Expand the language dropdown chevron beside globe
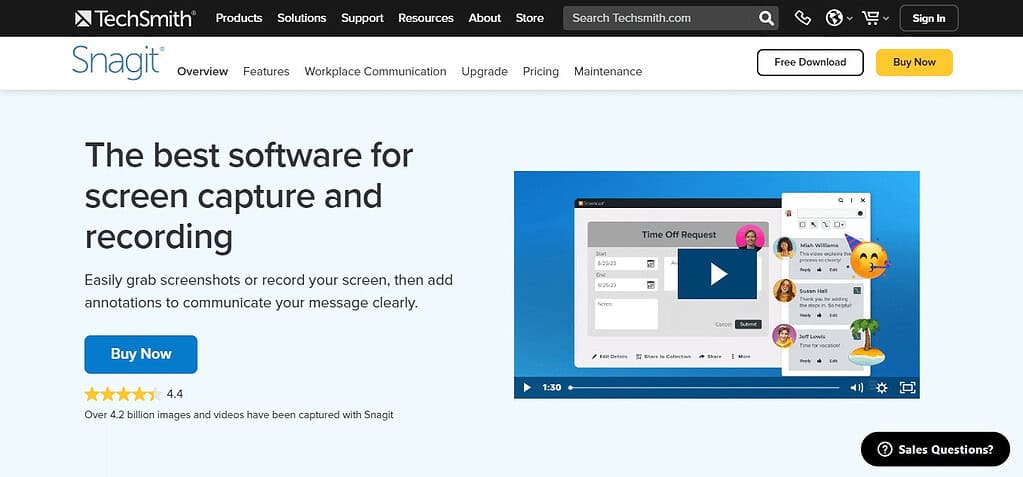This screenshot has width=1023, height=477. (x=849, y=19)
